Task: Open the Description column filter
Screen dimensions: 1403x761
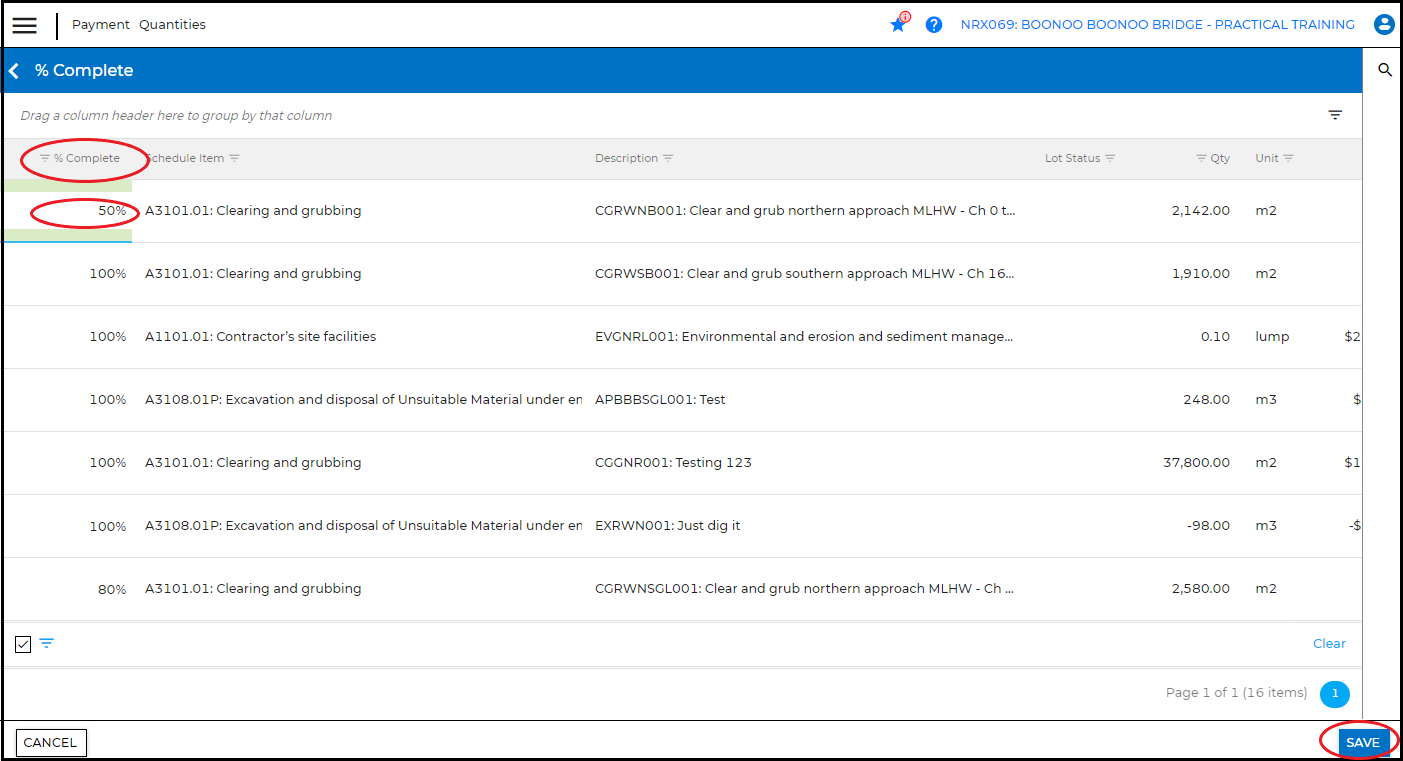Action: click(x=667, y=157)
